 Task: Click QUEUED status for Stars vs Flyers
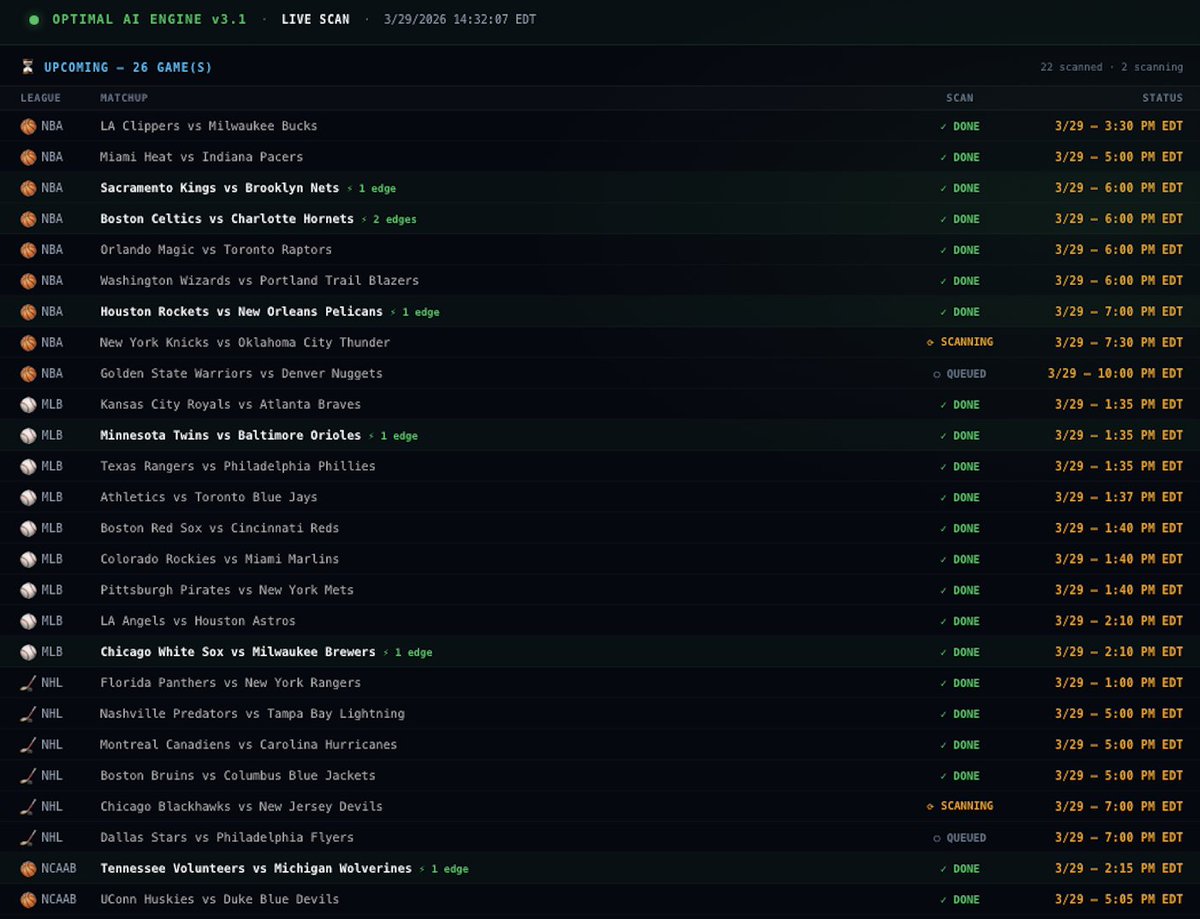pyautogui.click(x=960, y=838)
